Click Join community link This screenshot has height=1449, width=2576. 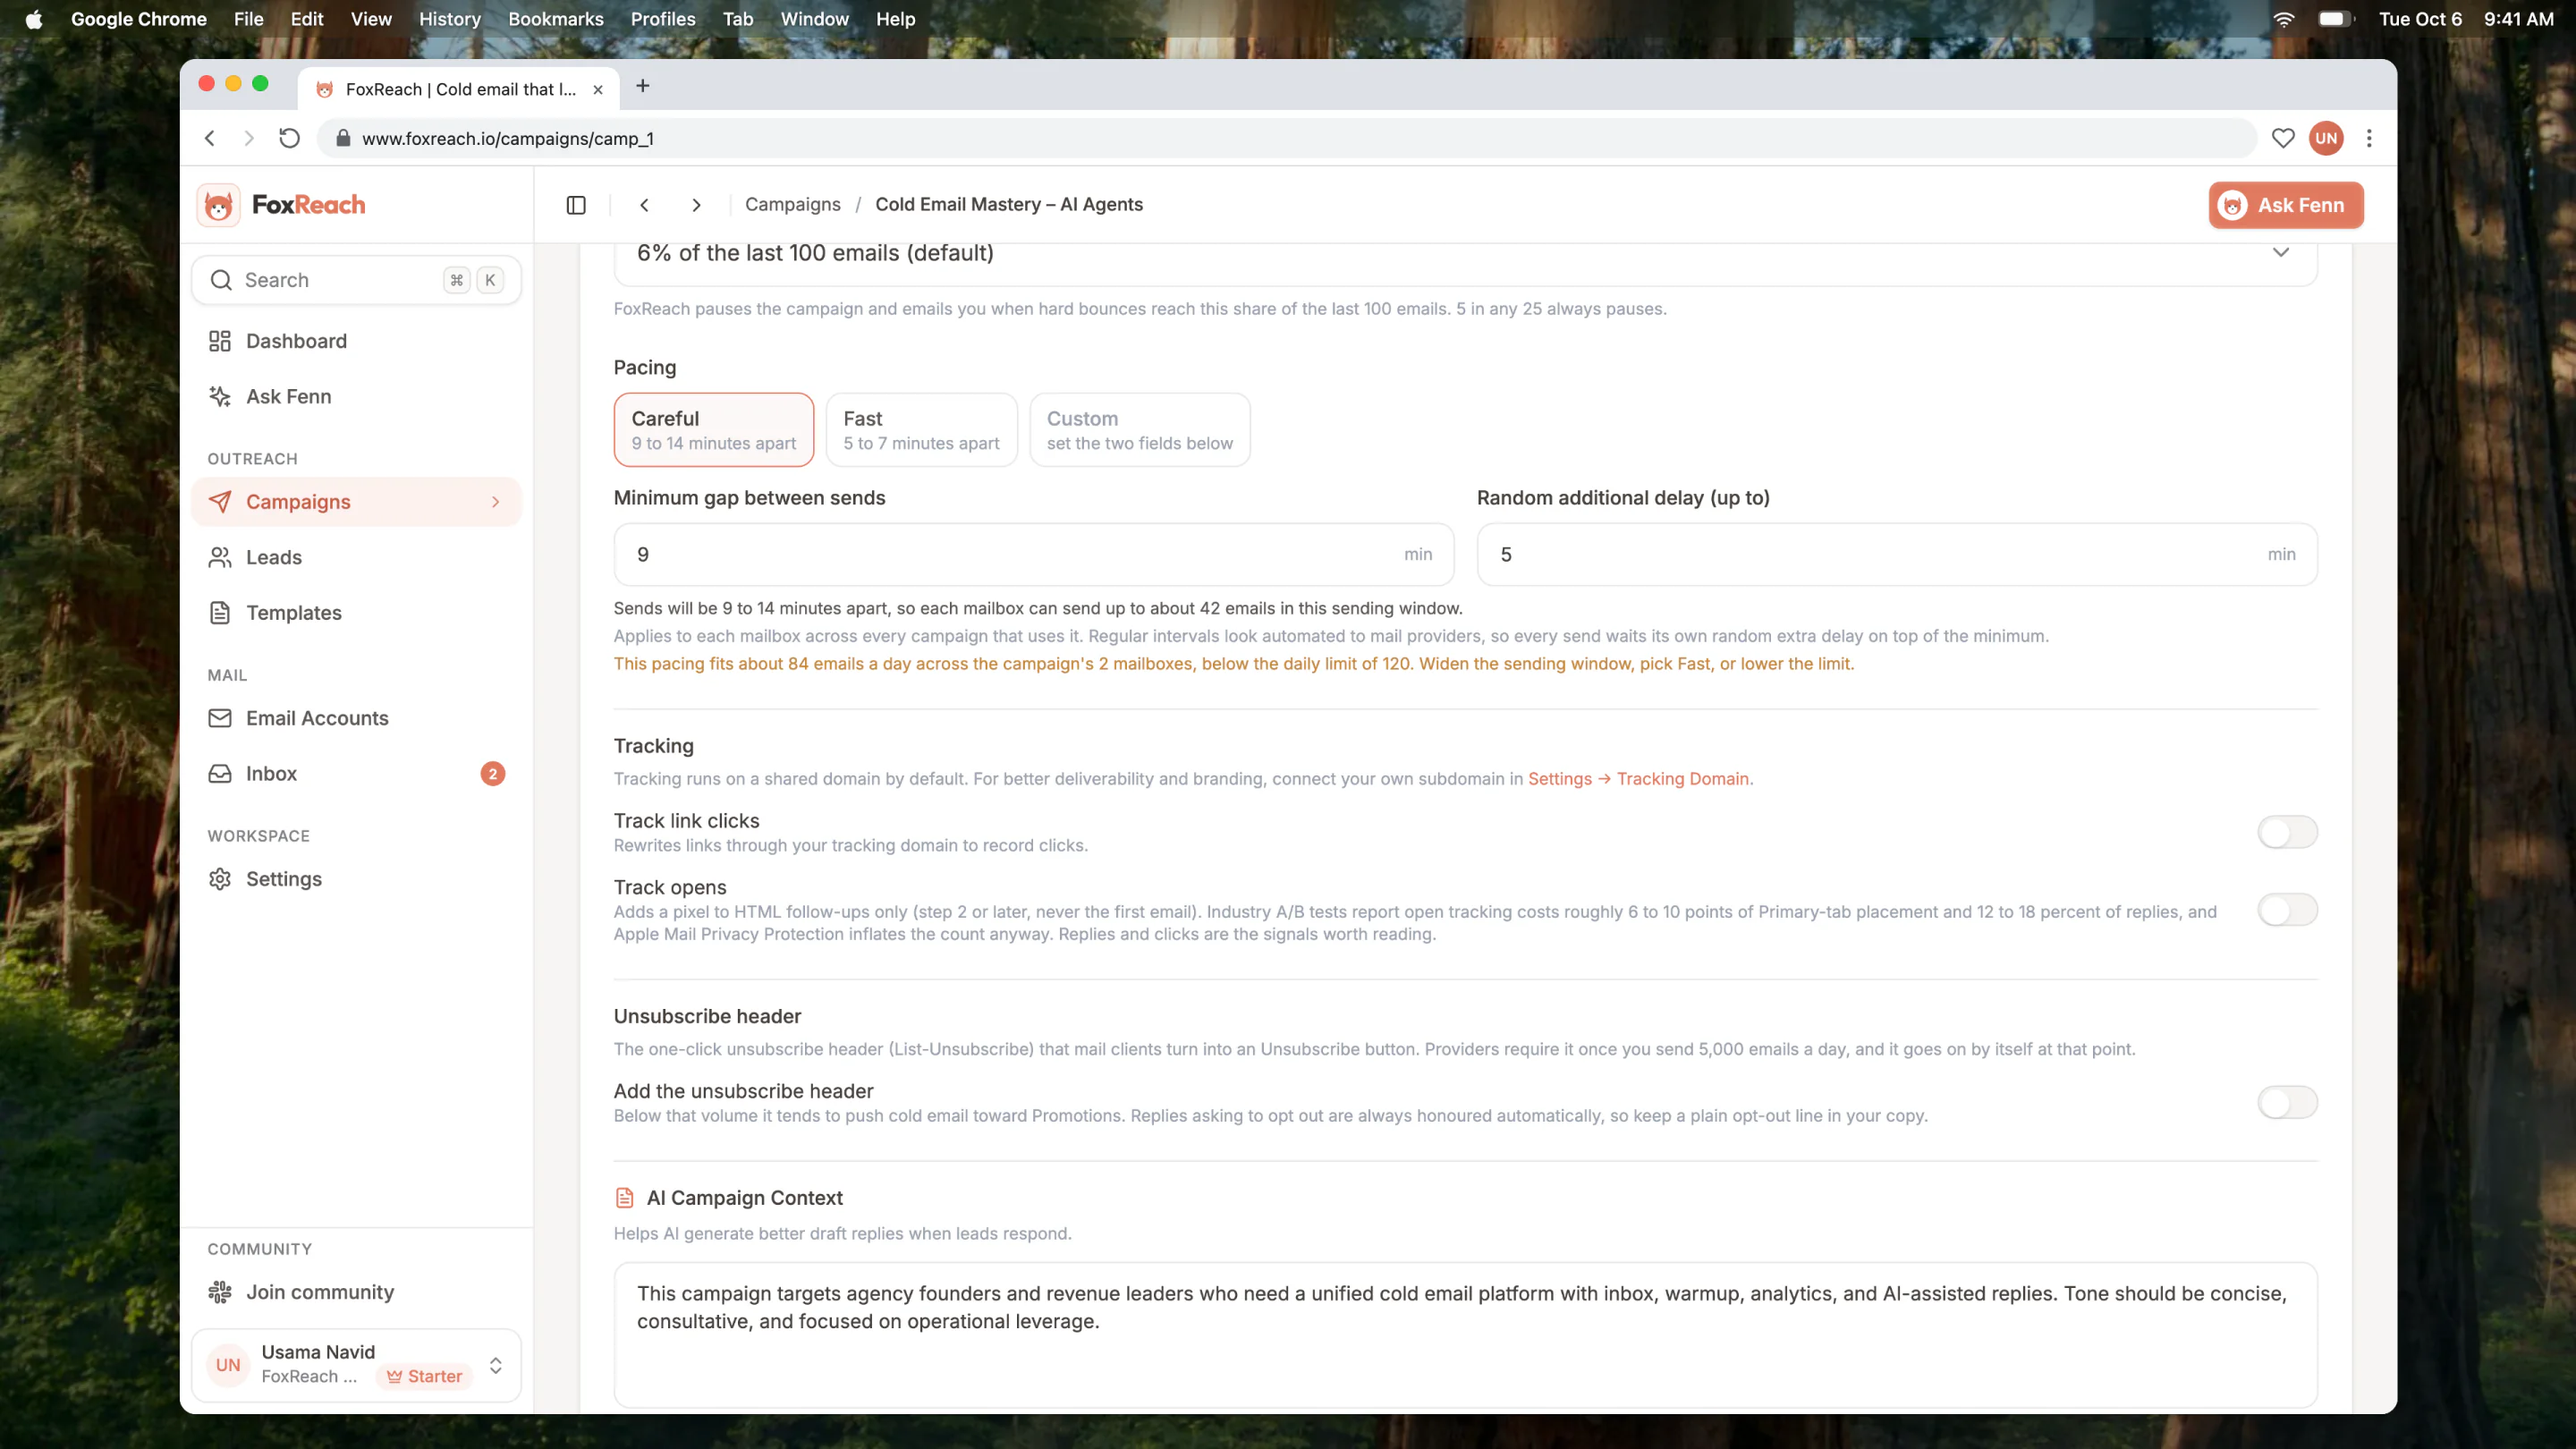(x=356, y=1292)
